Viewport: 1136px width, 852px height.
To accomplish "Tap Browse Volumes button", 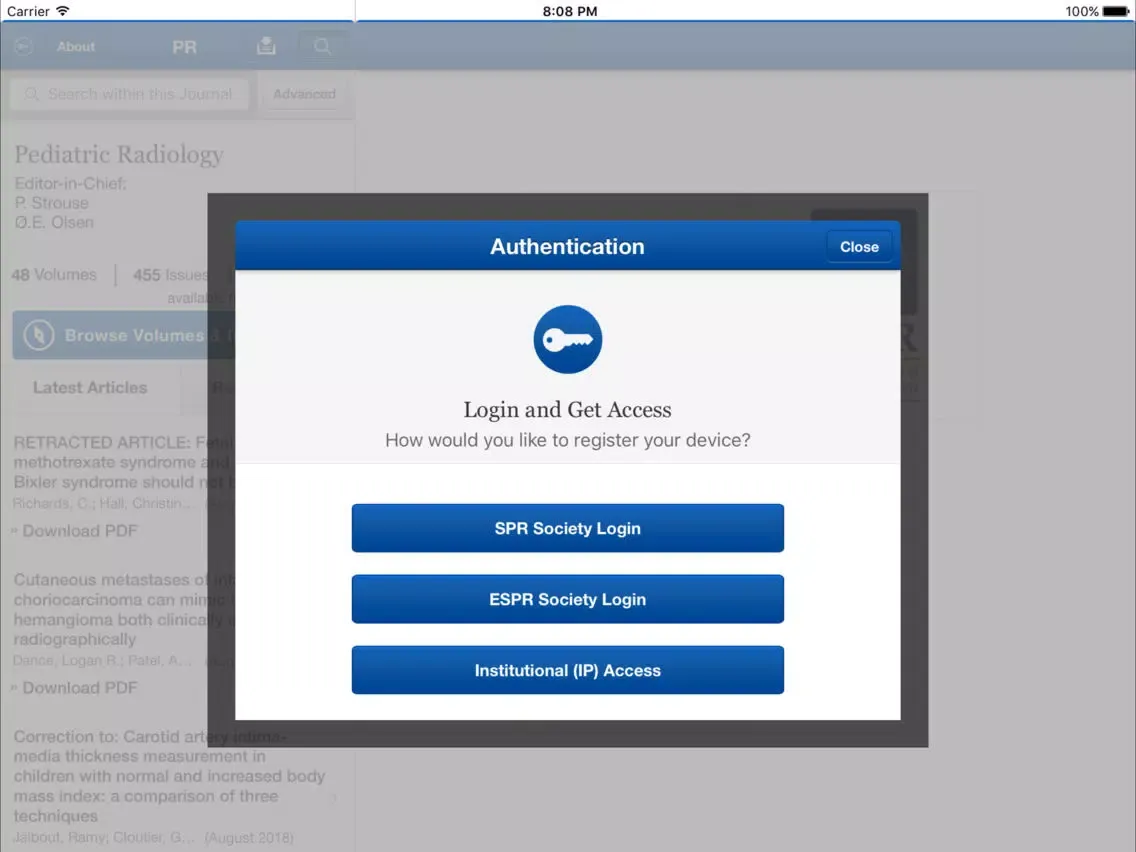I will [123, 335].
